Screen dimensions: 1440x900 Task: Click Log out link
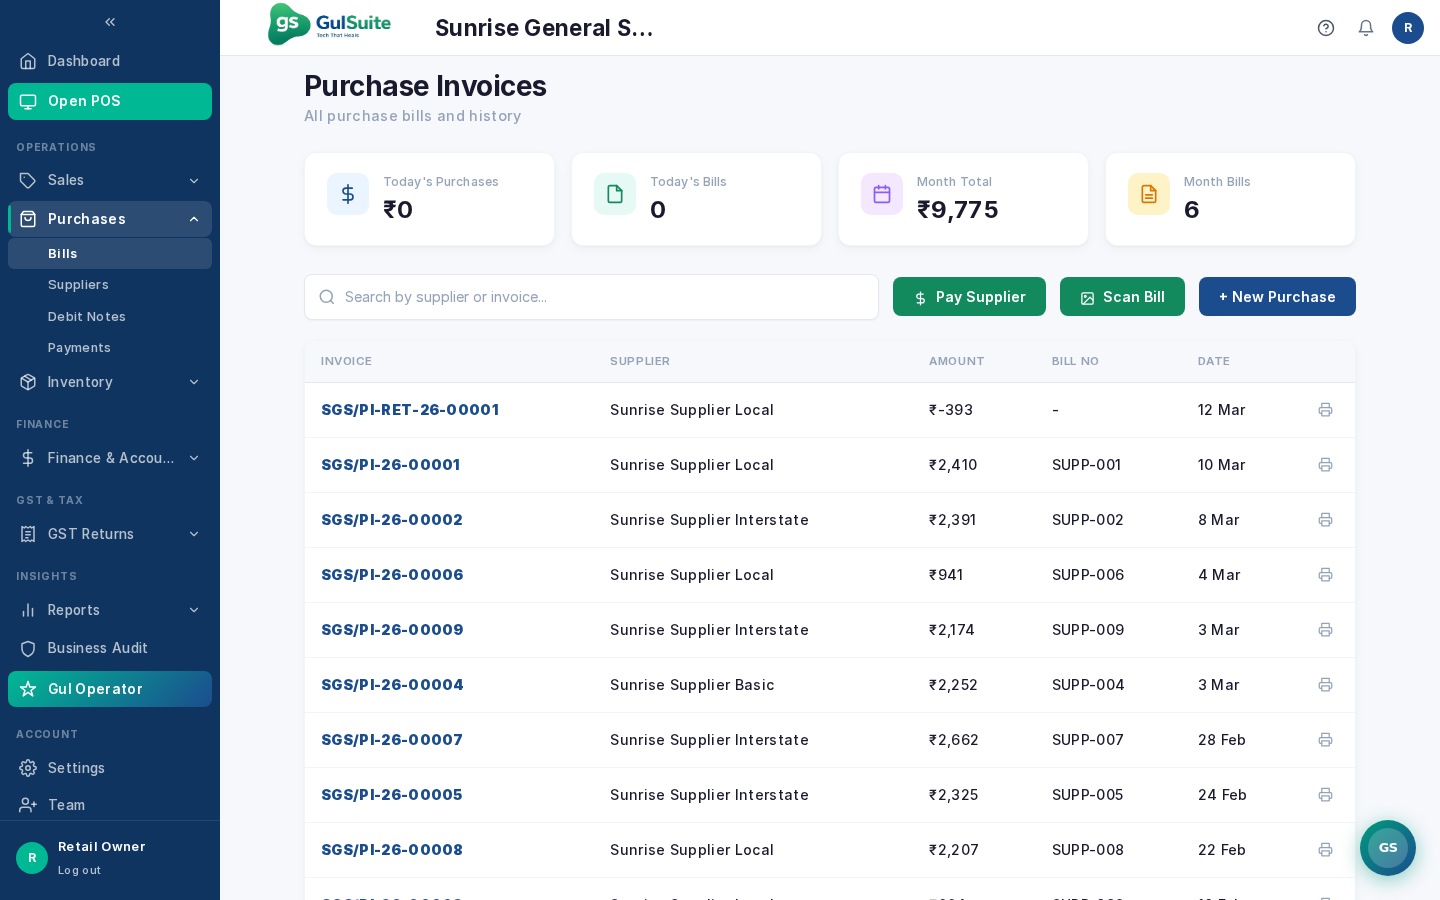(x=79, y=870)
